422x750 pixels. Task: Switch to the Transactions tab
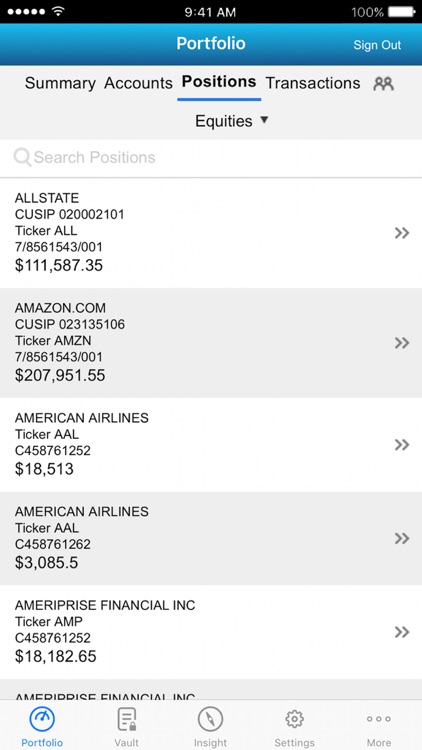[x=313, y=83]
